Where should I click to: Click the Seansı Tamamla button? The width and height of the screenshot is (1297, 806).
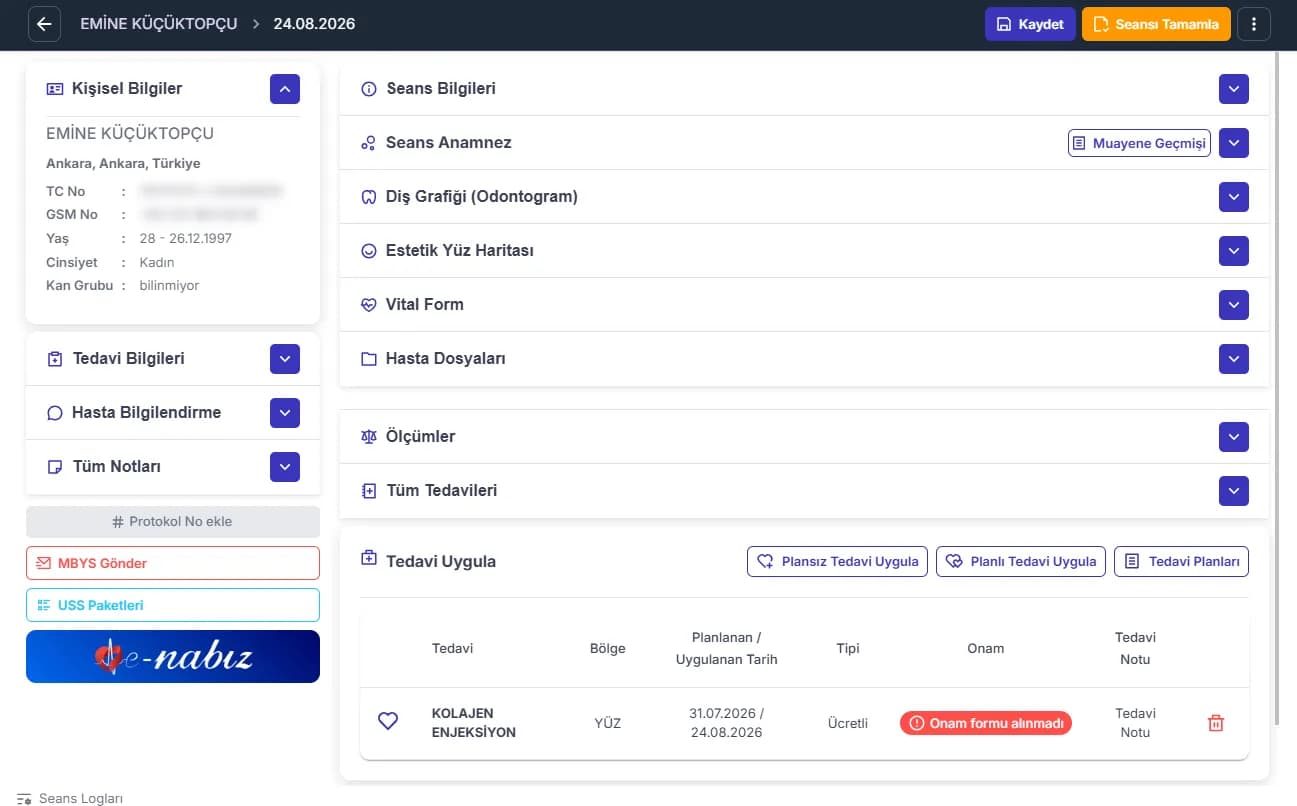click(x=1156, y=24)
